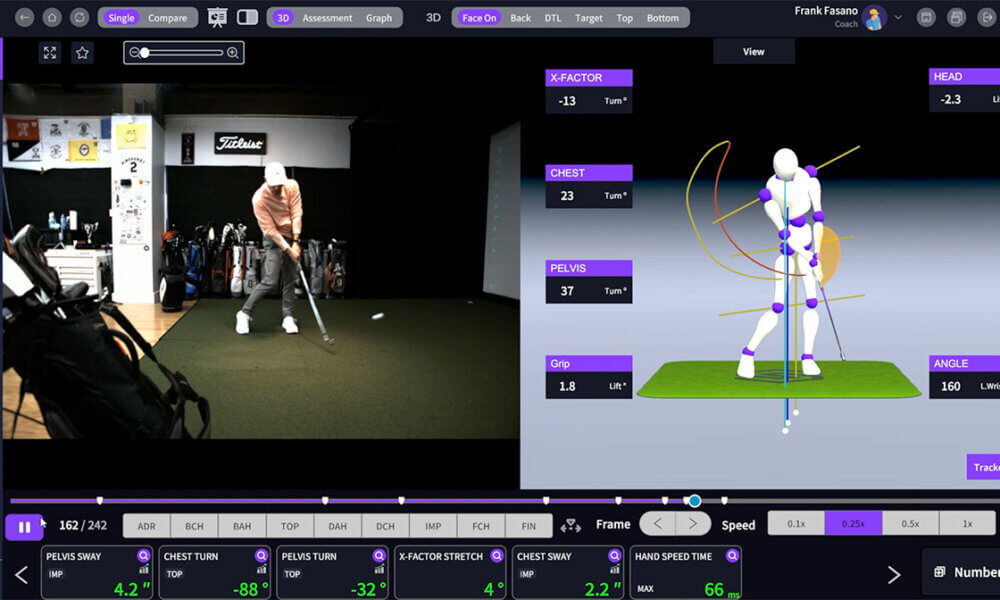Select the fullscreen icon above the video
The image size is (1000, 600).
(49, 52)
